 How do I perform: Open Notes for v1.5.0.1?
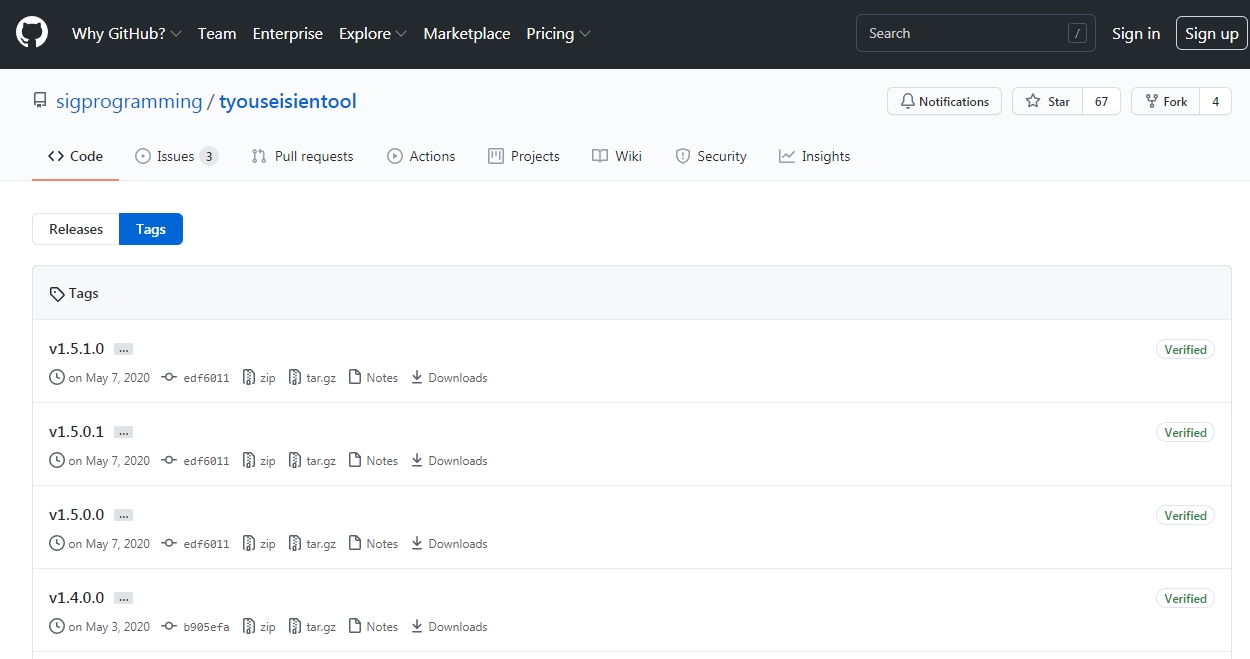(x=373, y=461)
